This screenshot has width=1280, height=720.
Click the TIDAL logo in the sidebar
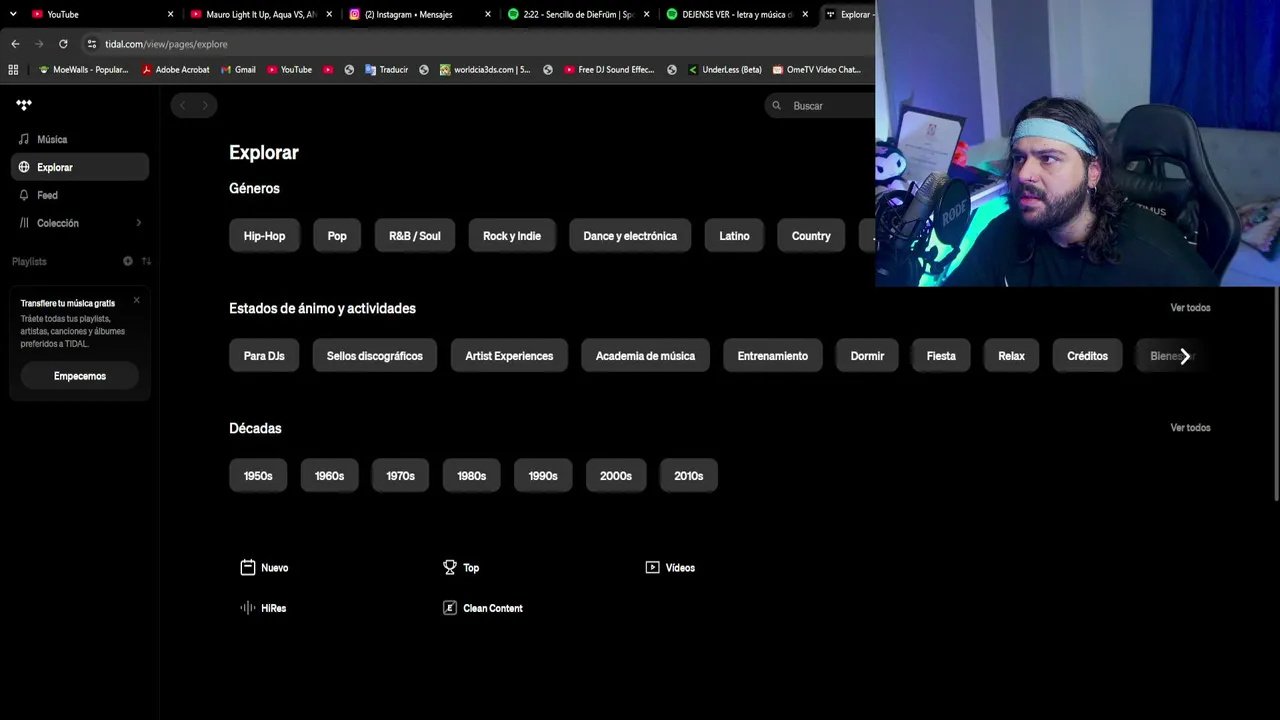click(24, 104)
